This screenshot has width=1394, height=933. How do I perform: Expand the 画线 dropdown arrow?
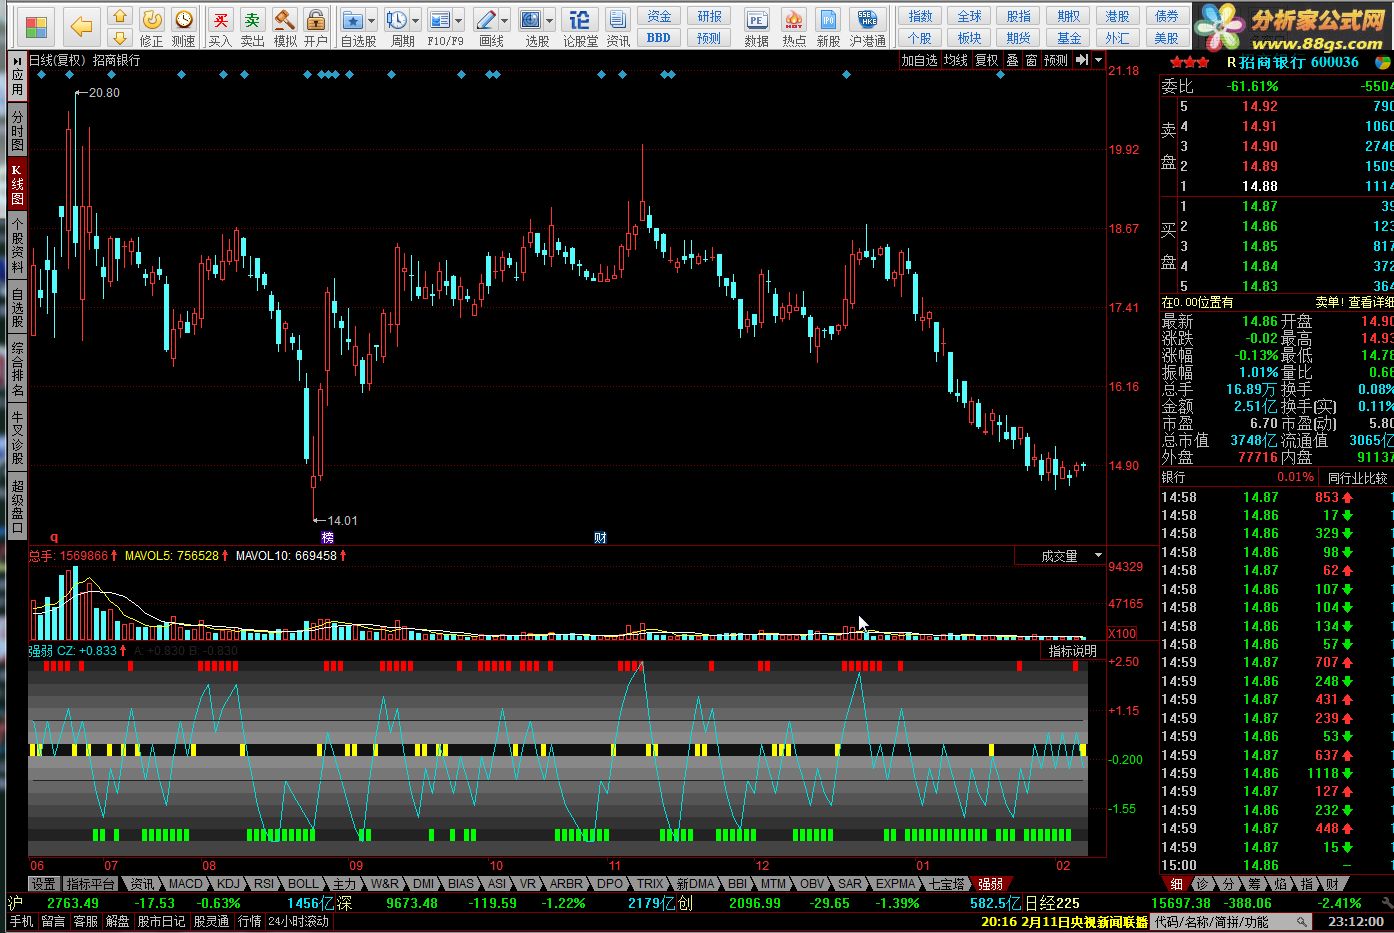(x=505, y=20)
